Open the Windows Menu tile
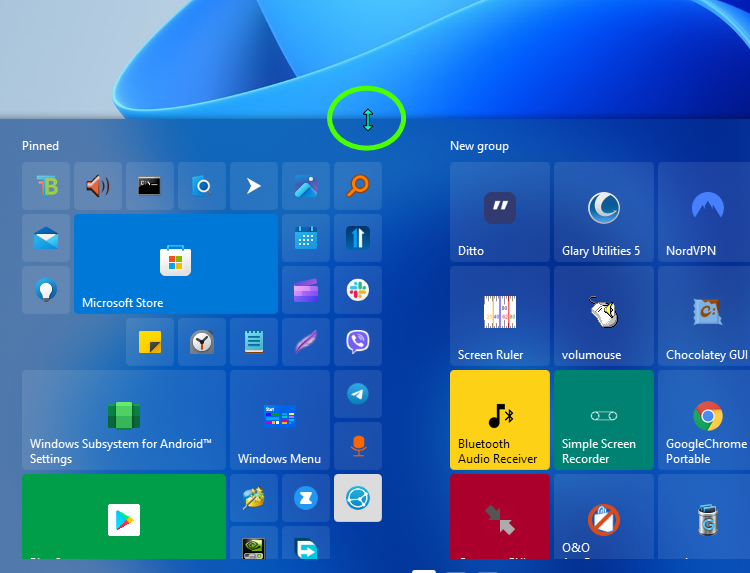This screenshot has width=750, height=573. point(280,420)
